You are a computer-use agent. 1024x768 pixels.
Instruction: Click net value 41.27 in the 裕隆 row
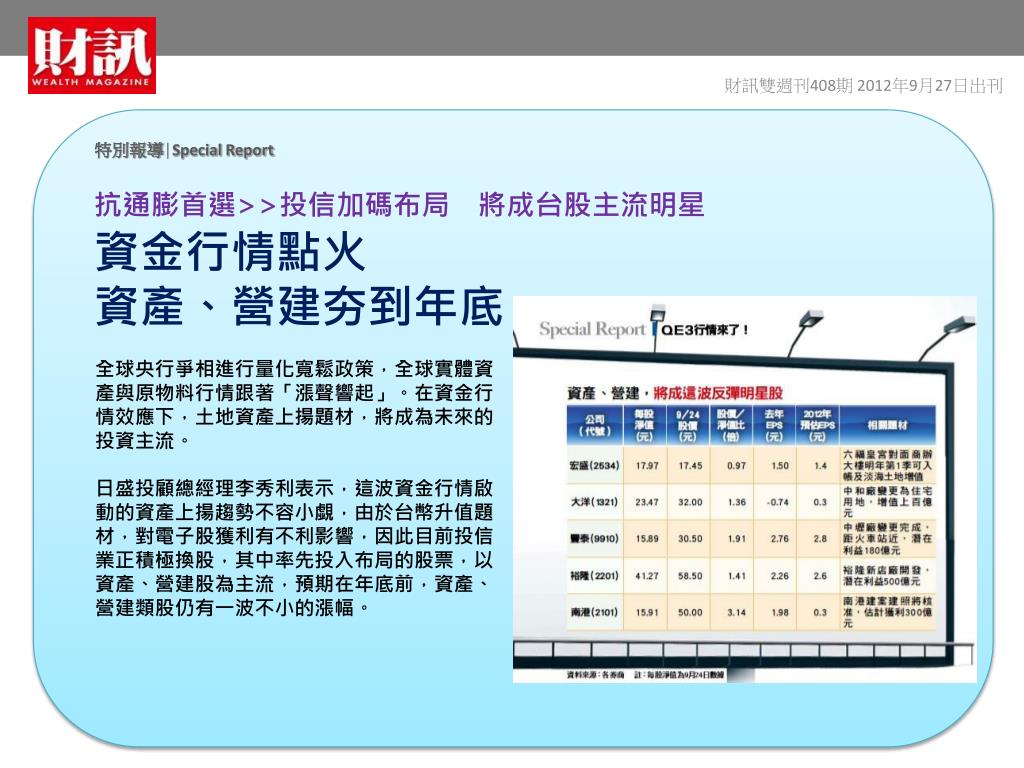647,575
